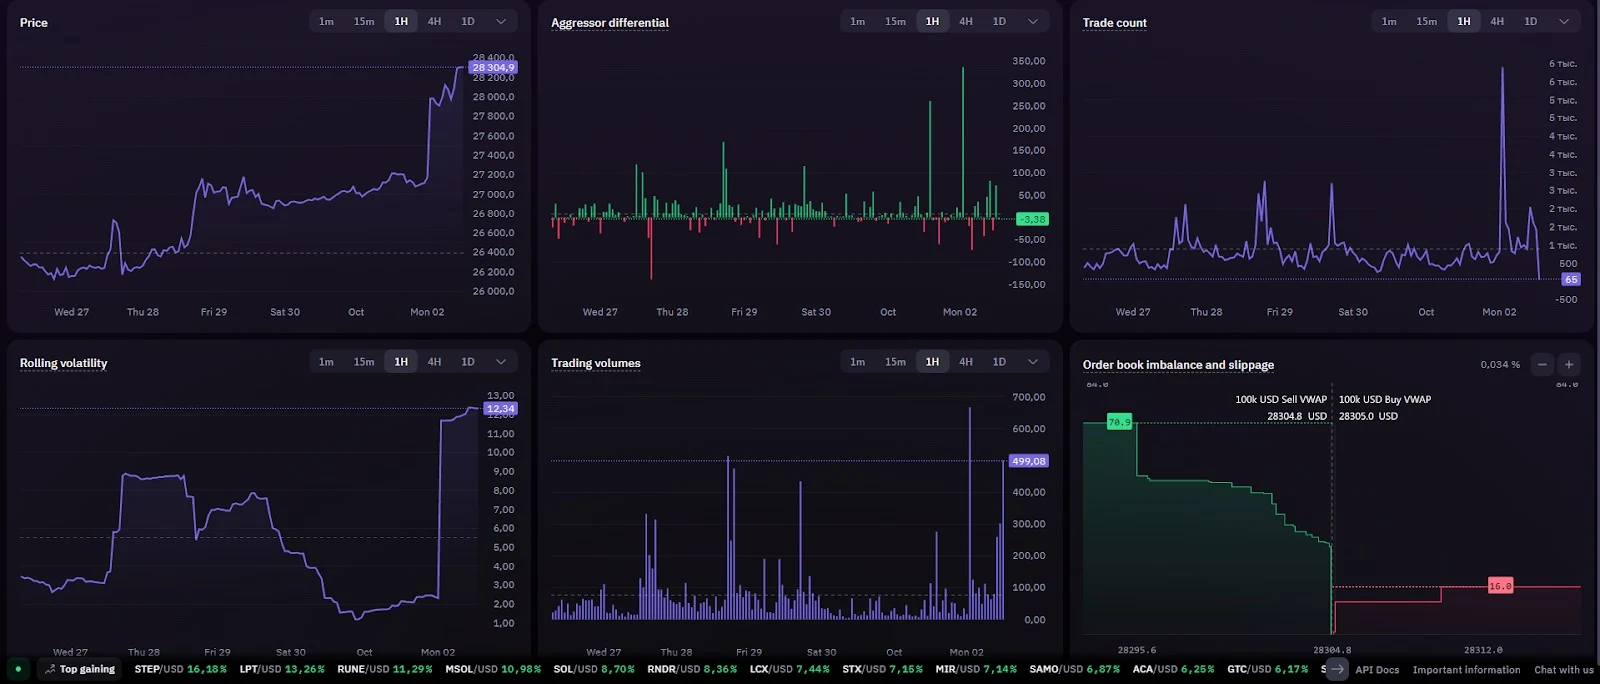This screenshot has width=1600, height=684.
Task: Select 1D timeframe in Trading volumes panel
Action: click(x=999, y=362)
